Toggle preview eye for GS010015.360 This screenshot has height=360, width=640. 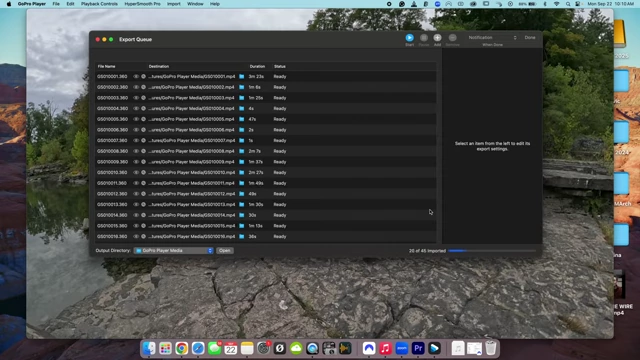point(136,226)
